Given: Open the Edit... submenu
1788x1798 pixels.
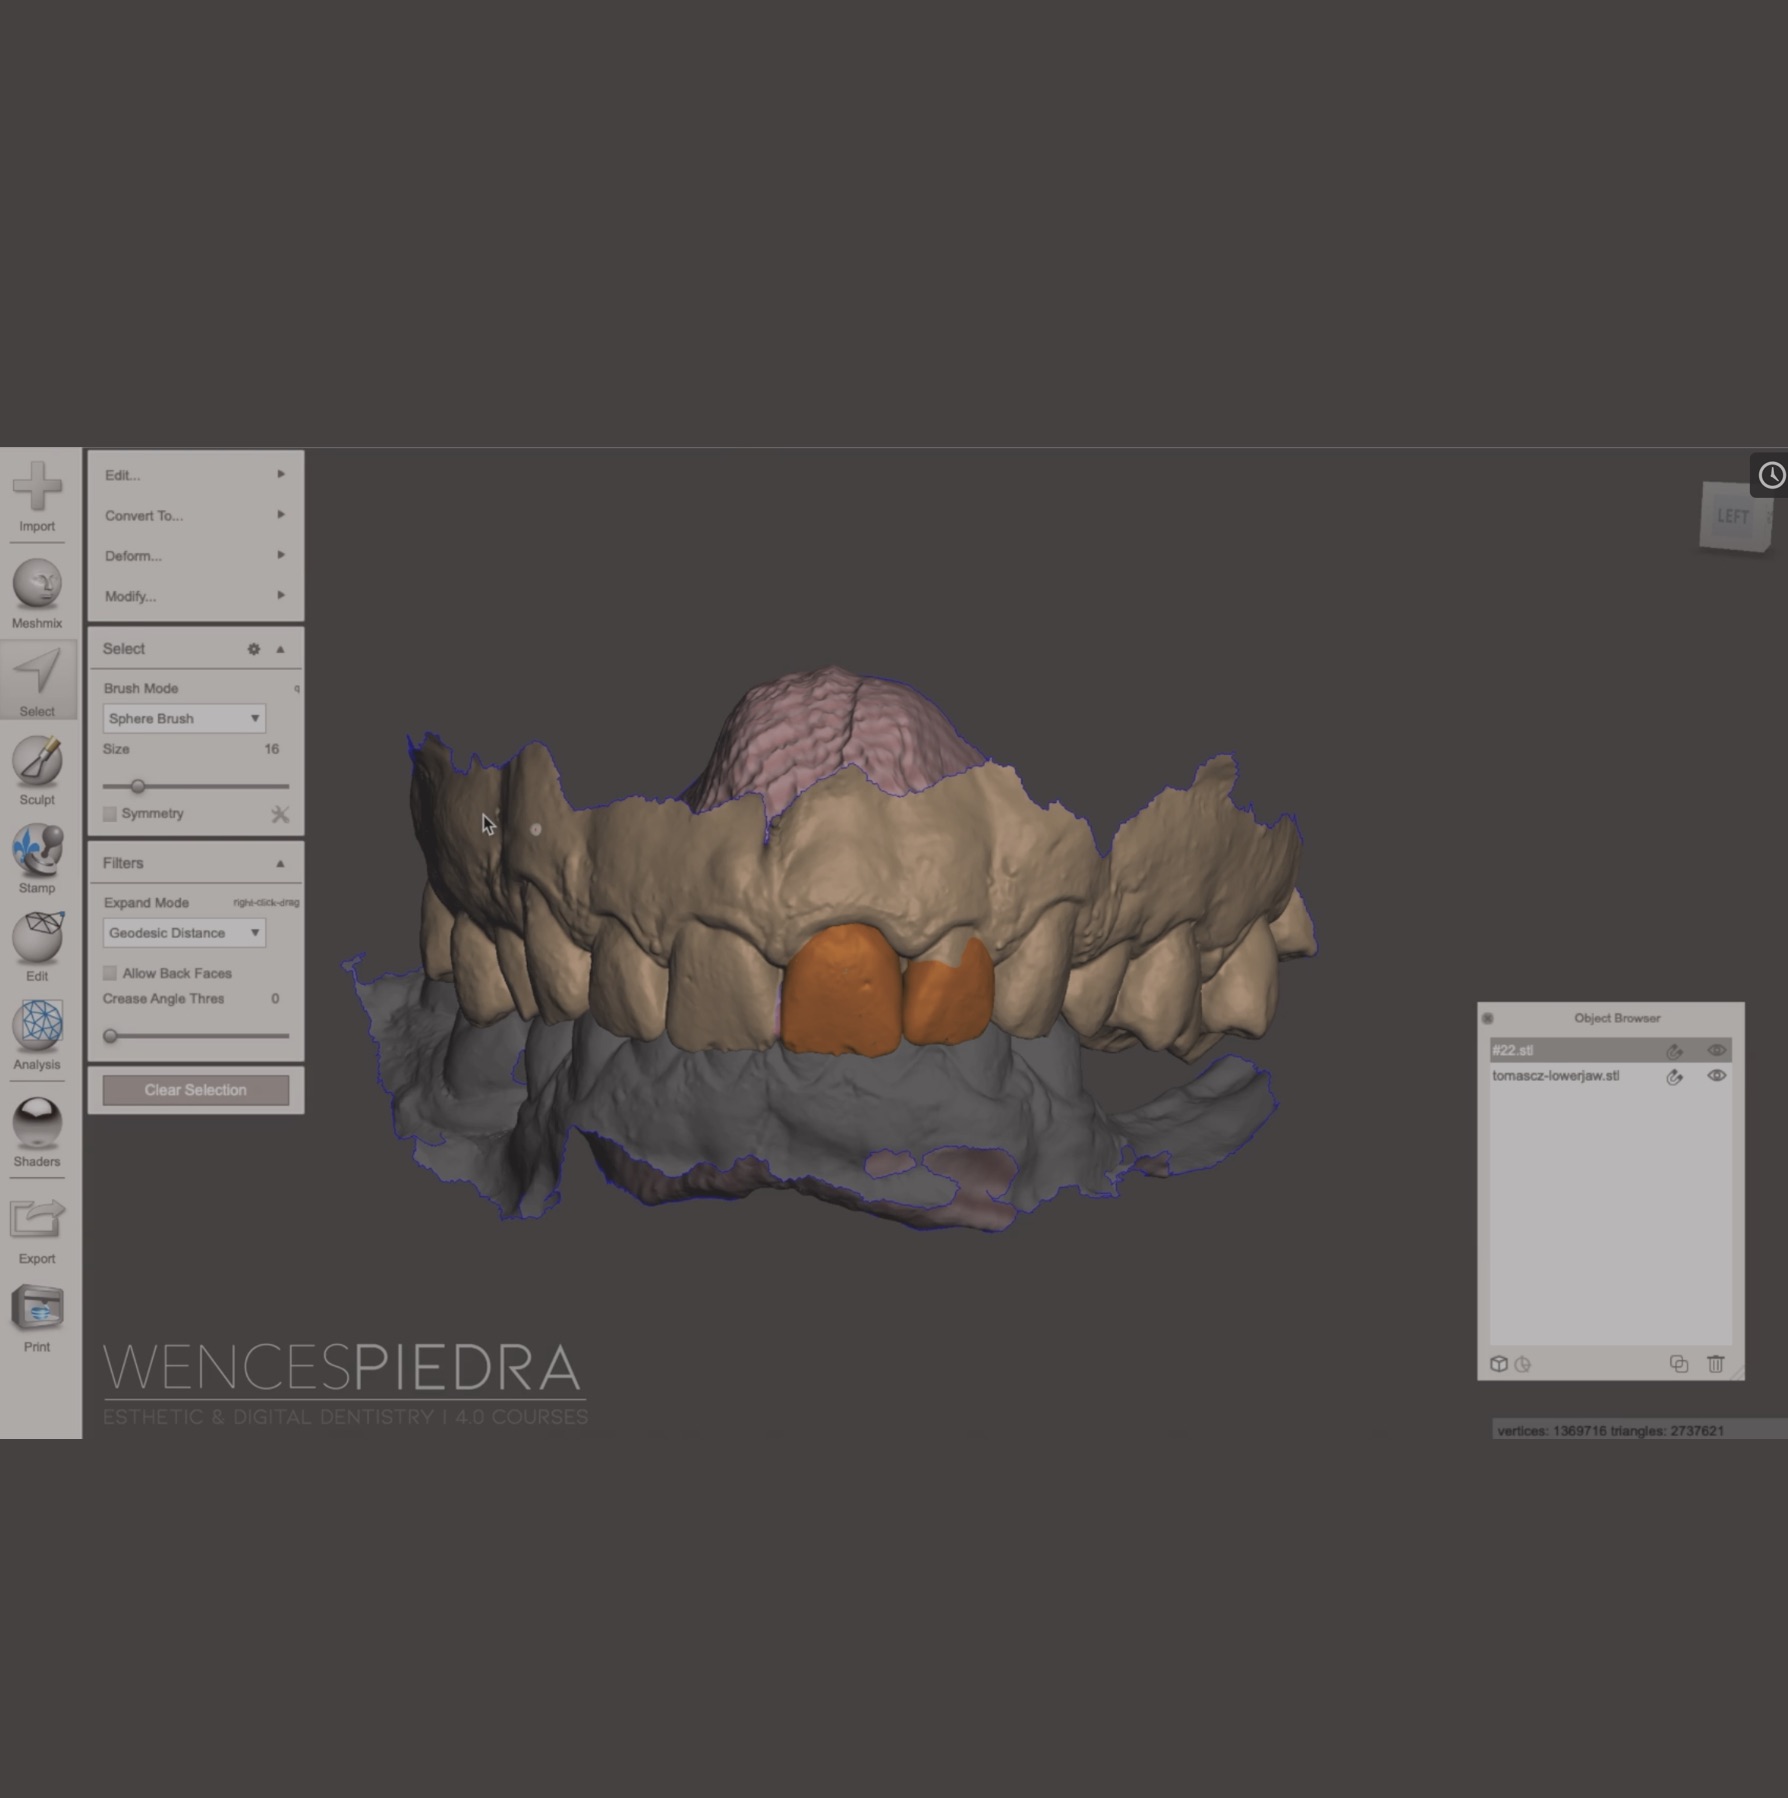Looking at the screenshot, I should pos(195,475).
